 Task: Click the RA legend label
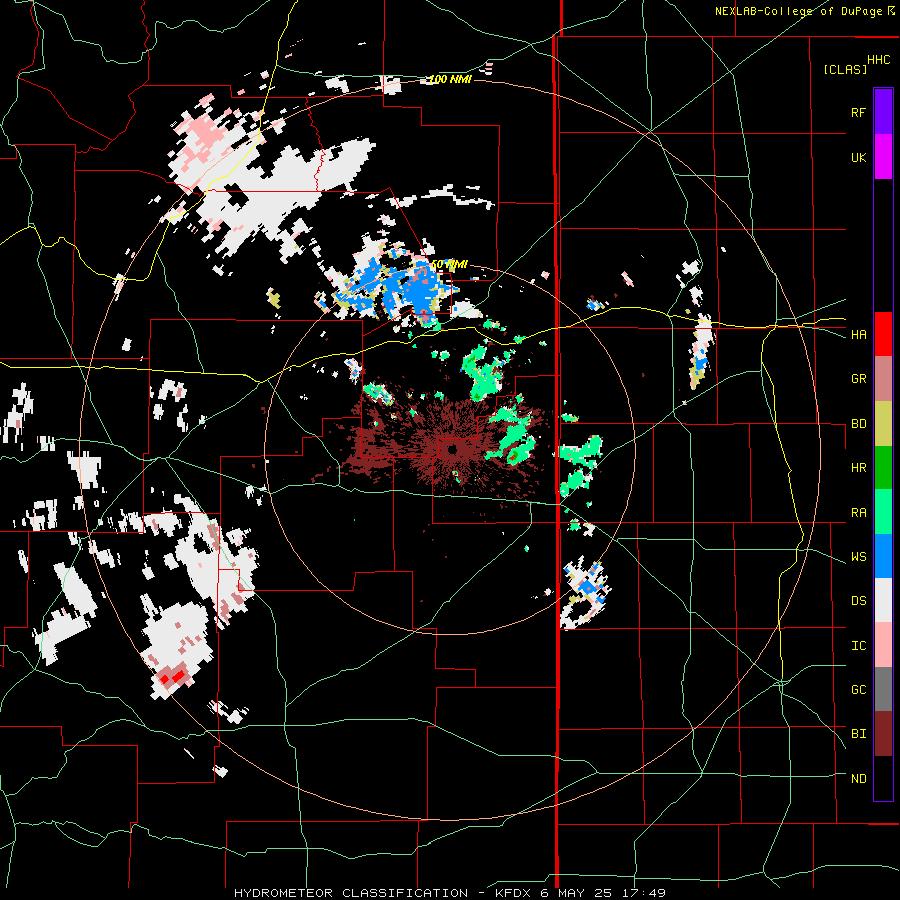858,513
